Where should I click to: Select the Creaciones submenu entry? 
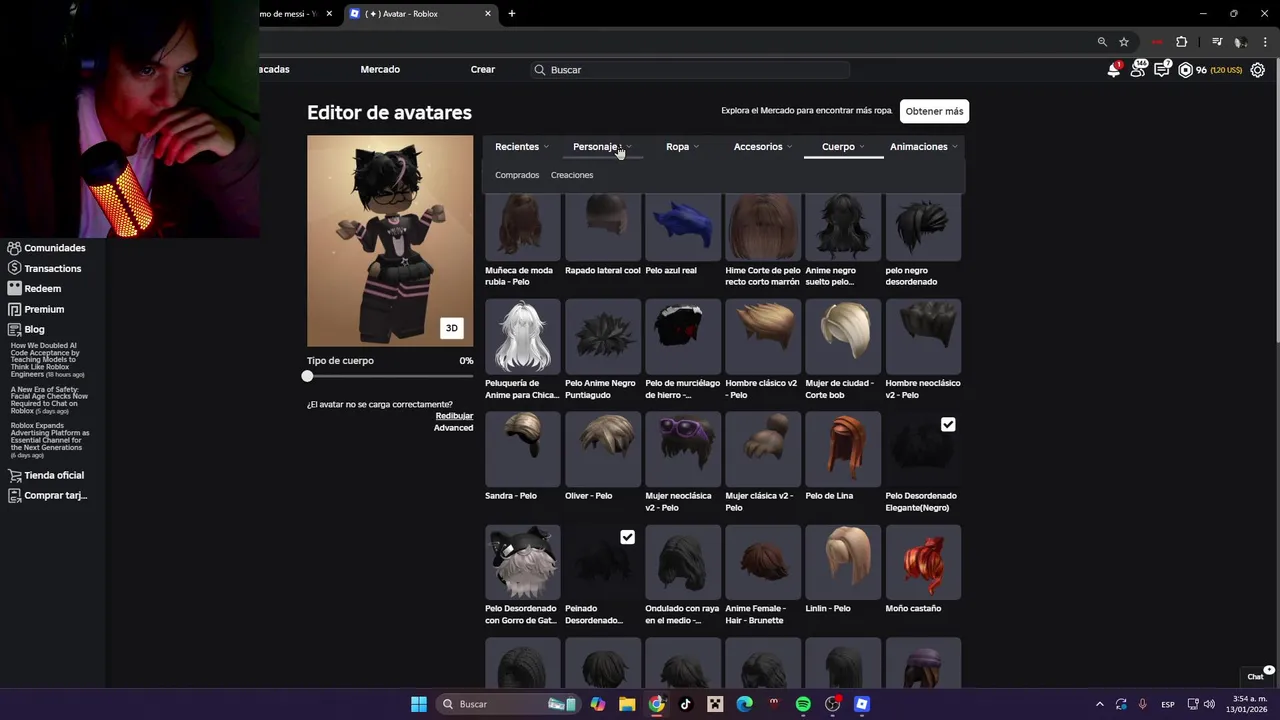tap(572, 175)
